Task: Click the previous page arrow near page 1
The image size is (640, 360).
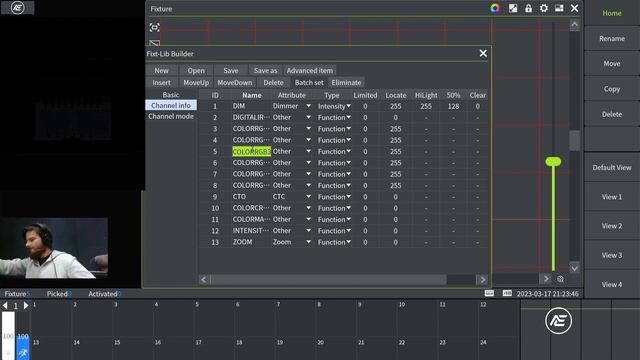Action: pyautogui.click(x=5, y=305)
